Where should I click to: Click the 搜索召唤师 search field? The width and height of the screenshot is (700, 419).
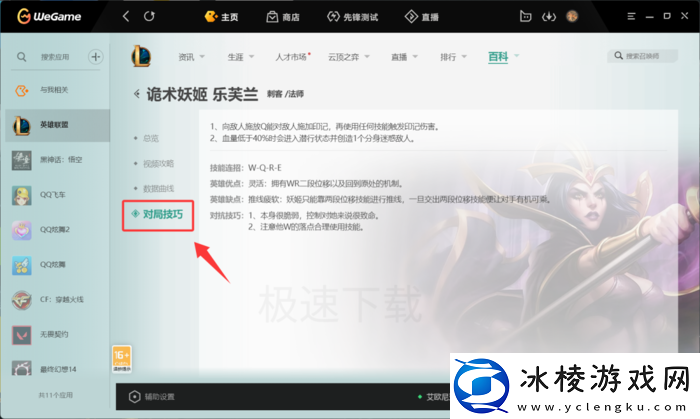[642, 56]
